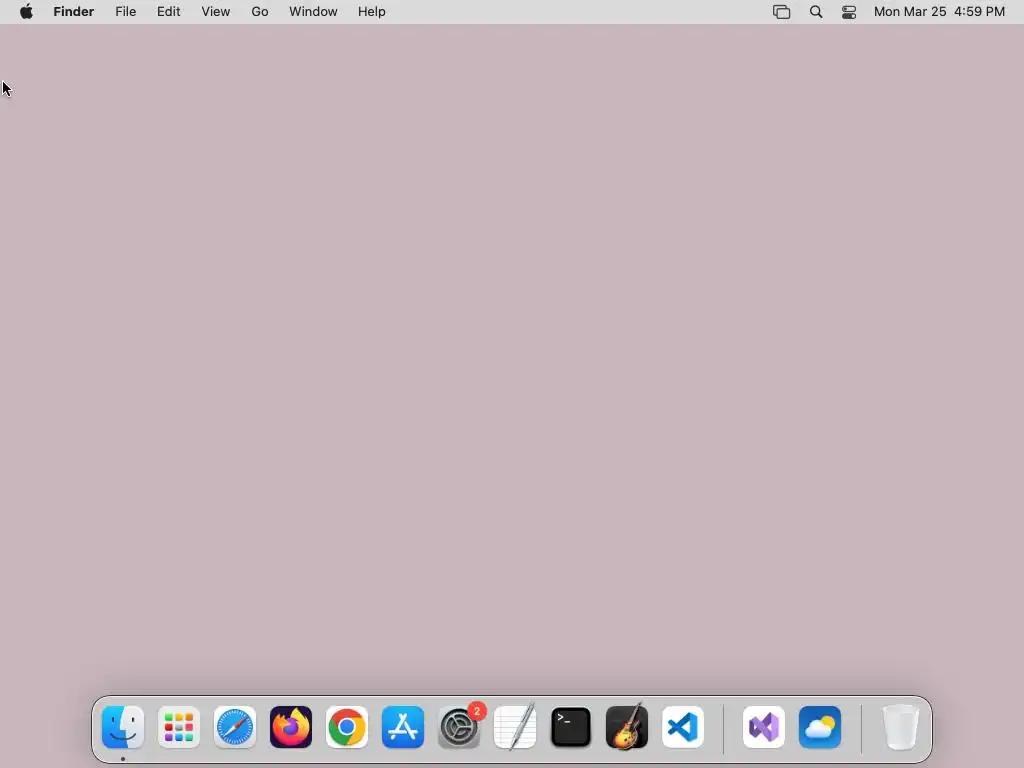Open TextEdit from the Dock
1024x768 pixels.
click(x=515, y=727)
